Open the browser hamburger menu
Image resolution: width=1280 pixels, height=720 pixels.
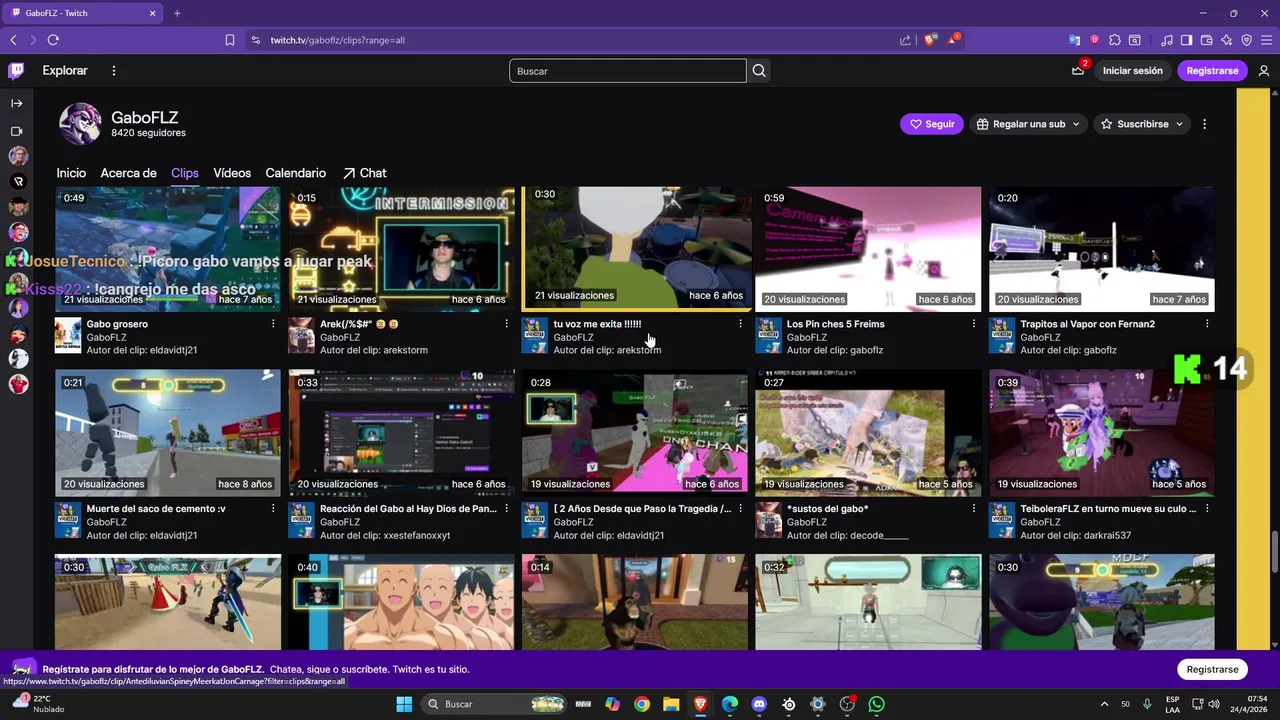pos(1266,40)
